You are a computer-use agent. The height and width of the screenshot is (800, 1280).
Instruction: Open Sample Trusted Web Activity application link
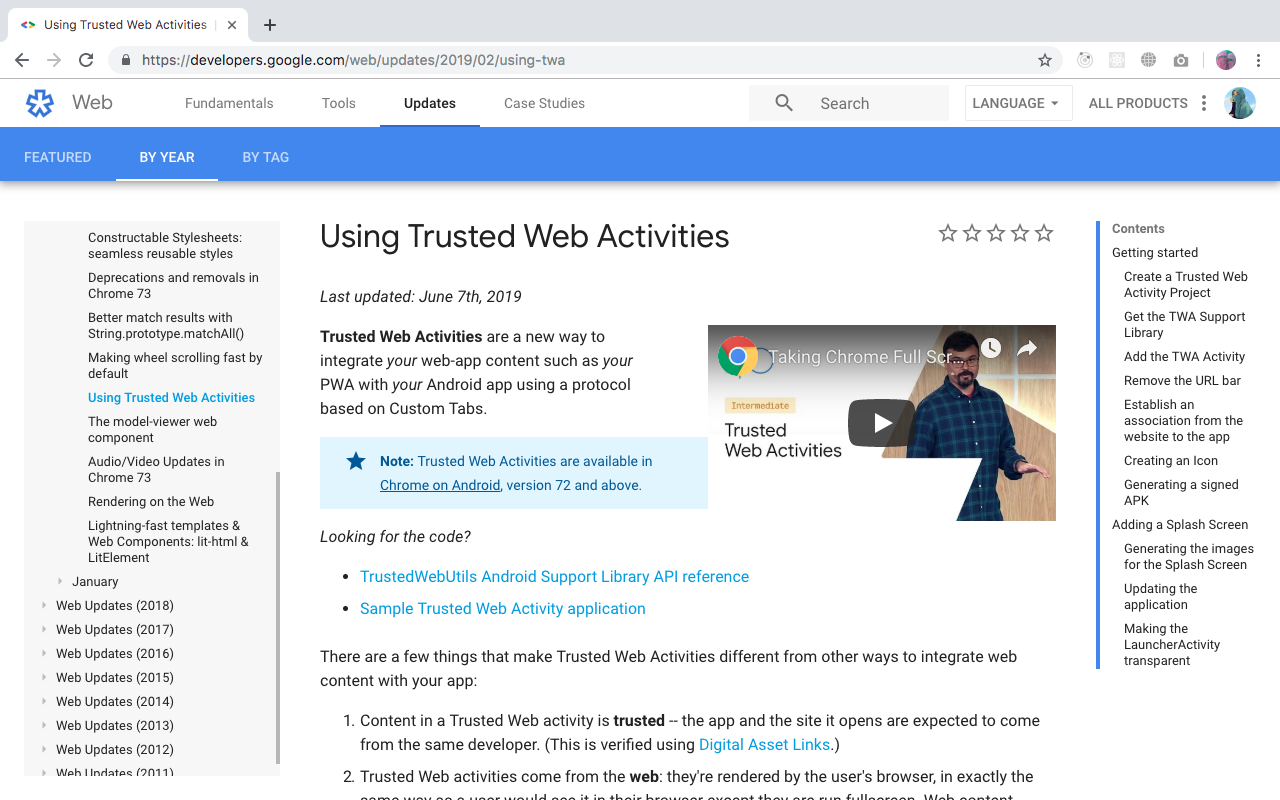pyautogui.click(x=503, y=608)
